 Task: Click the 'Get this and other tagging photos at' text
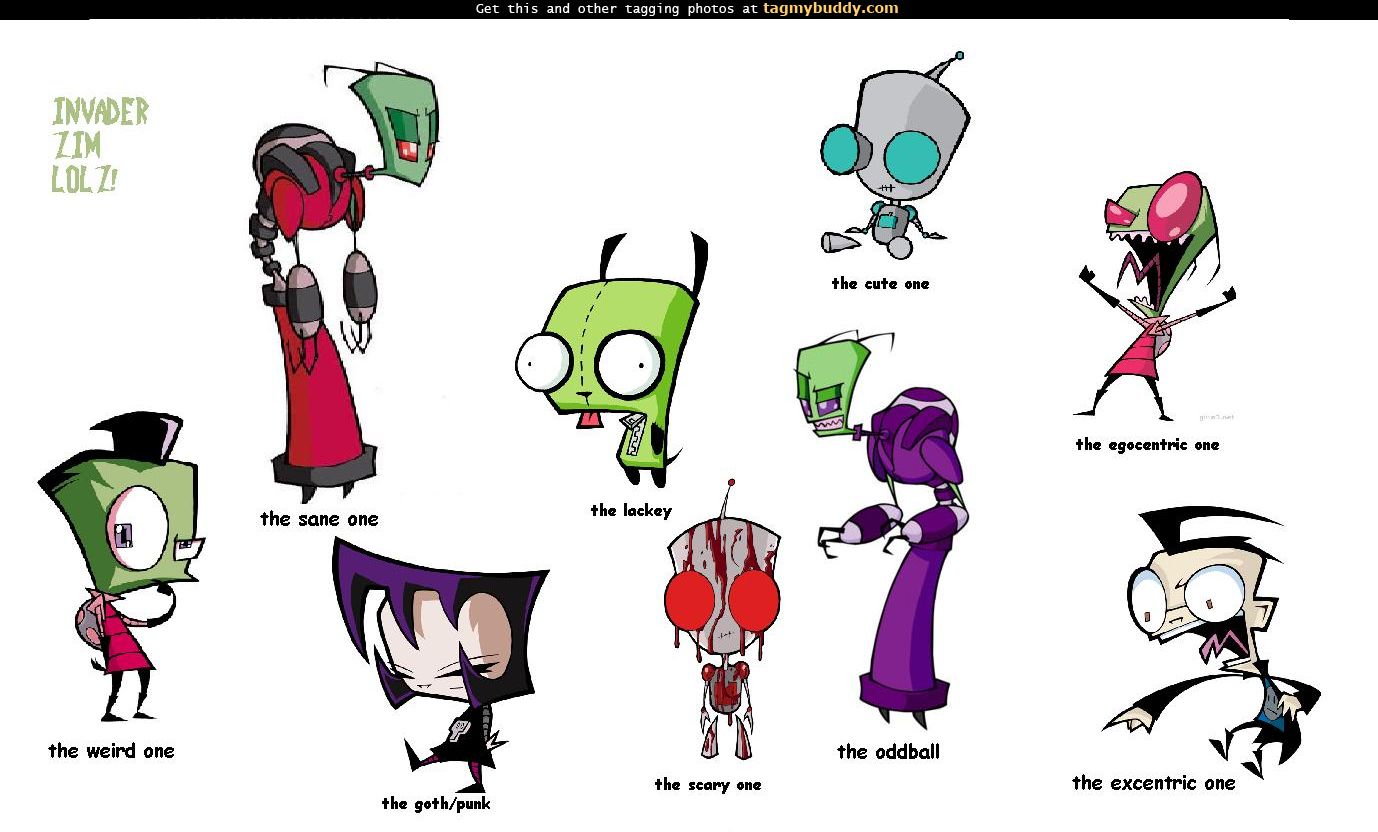coord(617,9)
